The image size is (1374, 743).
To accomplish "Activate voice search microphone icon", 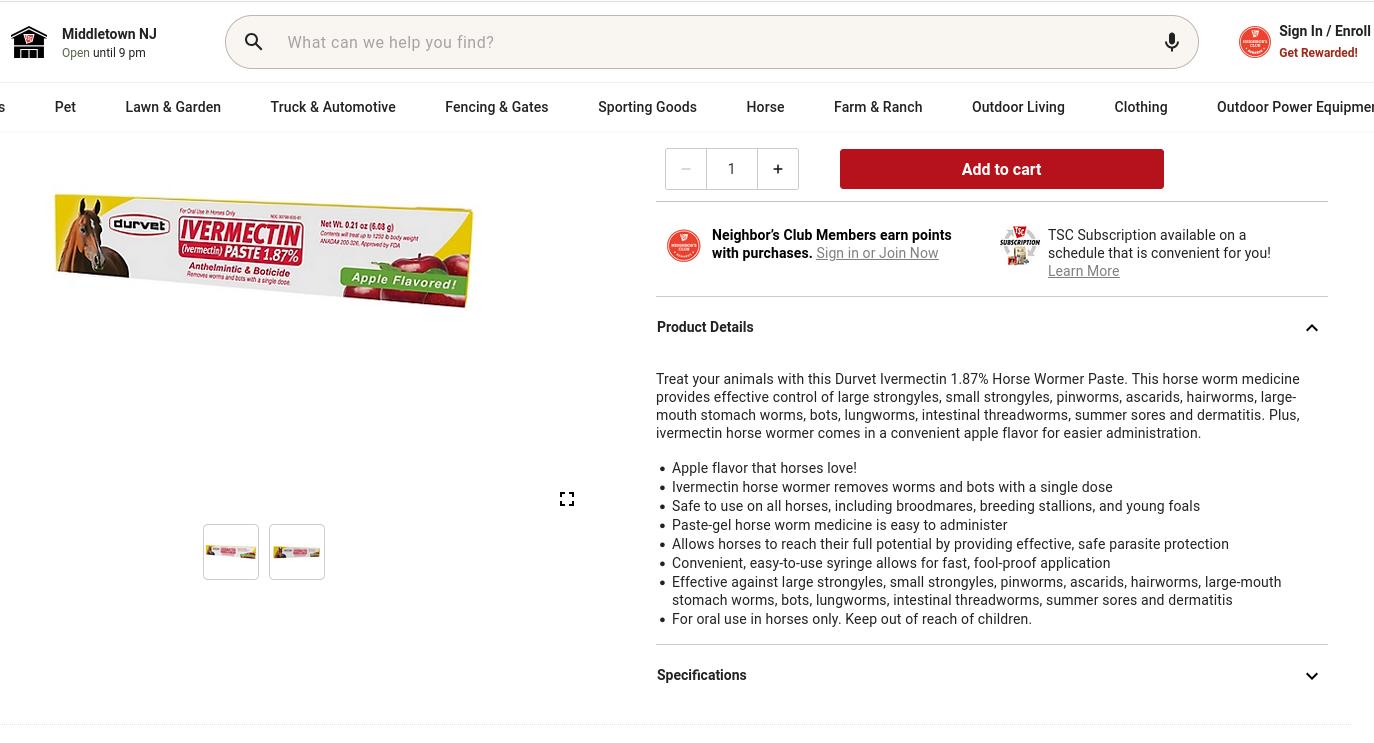I will click(1171, 42).
